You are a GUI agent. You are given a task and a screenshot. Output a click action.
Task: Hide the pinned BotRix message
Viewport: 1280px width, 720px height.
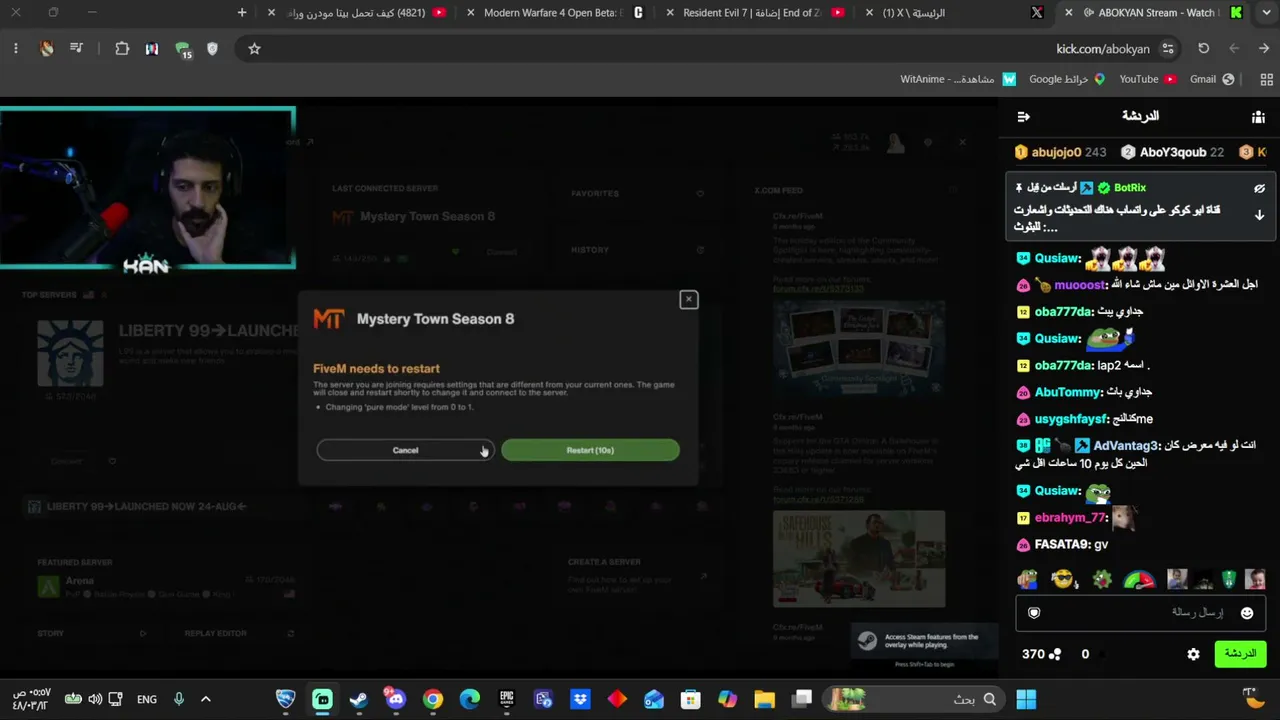pos(1259,188)
